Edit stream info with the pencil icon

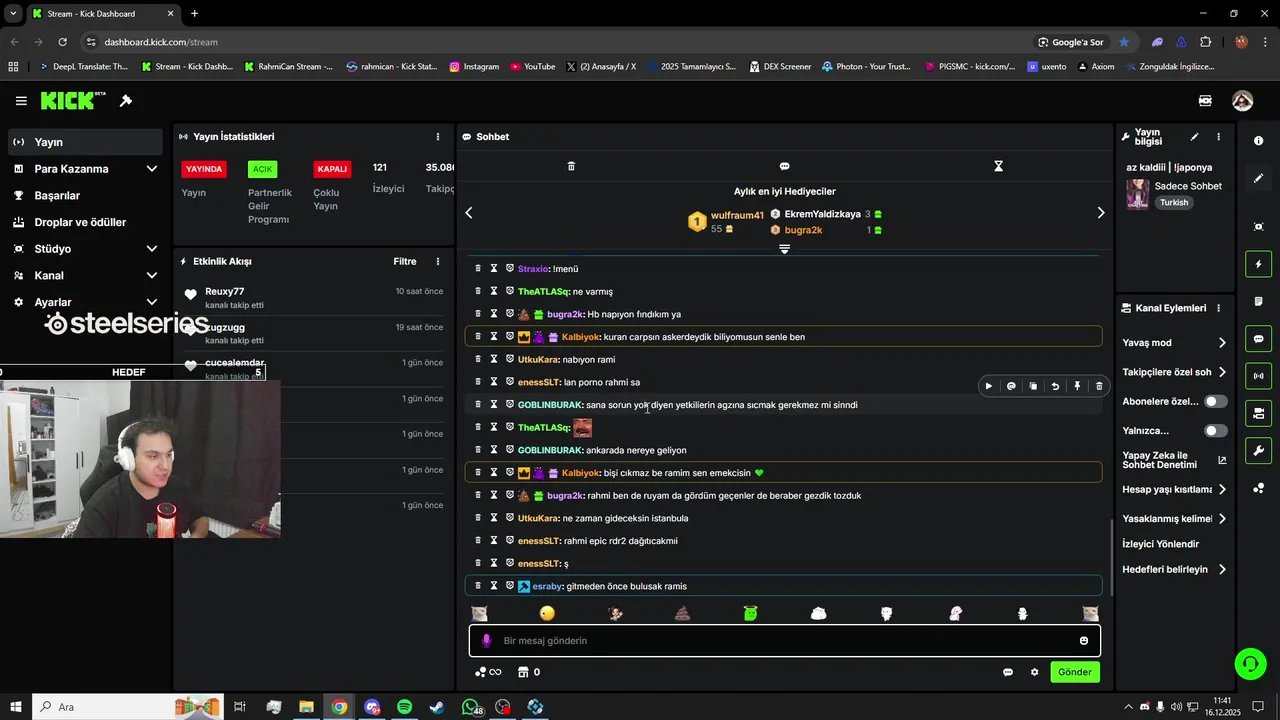point(1194,137)
